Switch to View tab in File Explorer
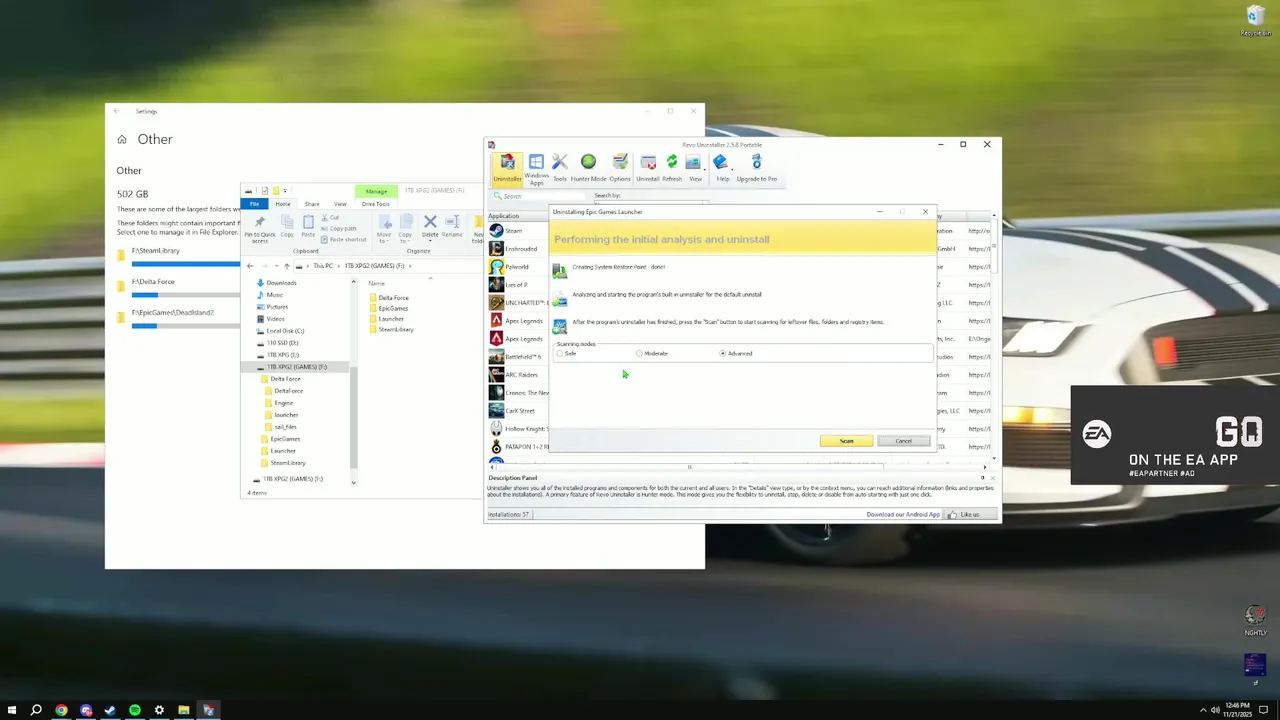Image resolution: width=1280 pixels, height=720 pixels. click(340, 204)
